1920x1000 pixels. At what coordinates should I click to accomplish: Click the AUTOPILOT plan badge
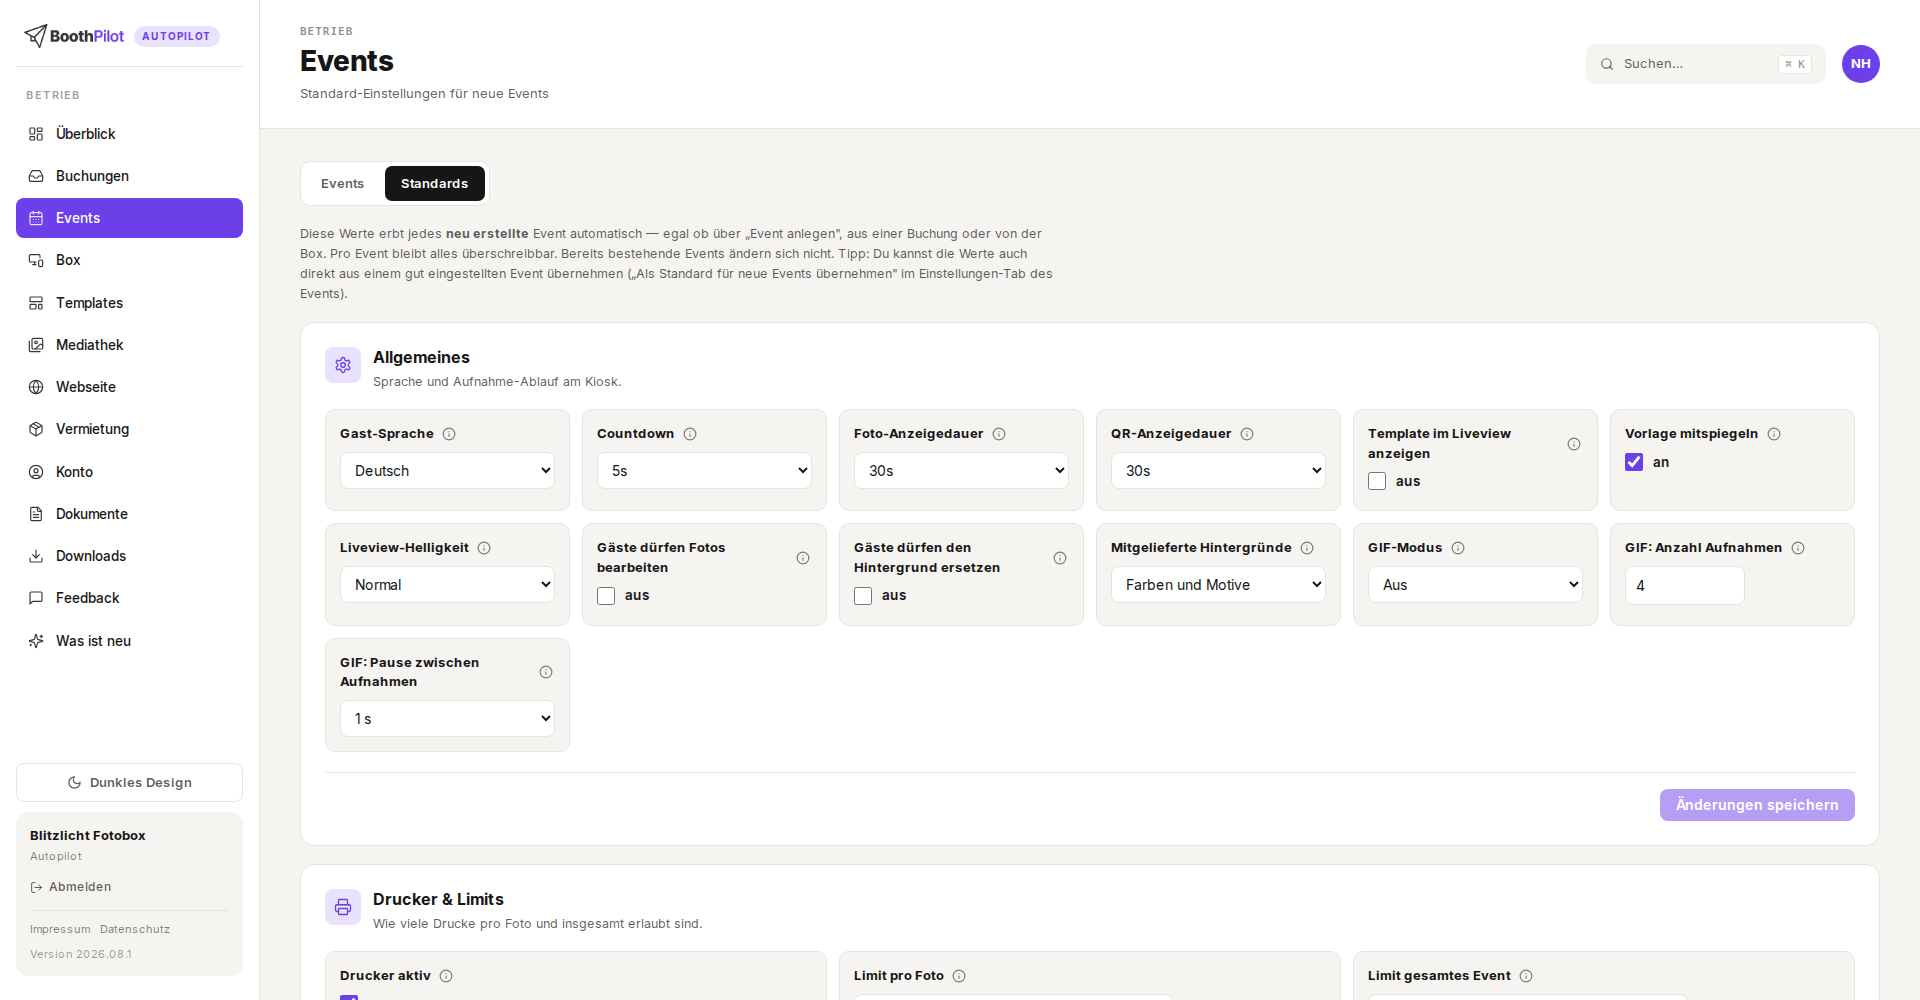tap(176, 36)
